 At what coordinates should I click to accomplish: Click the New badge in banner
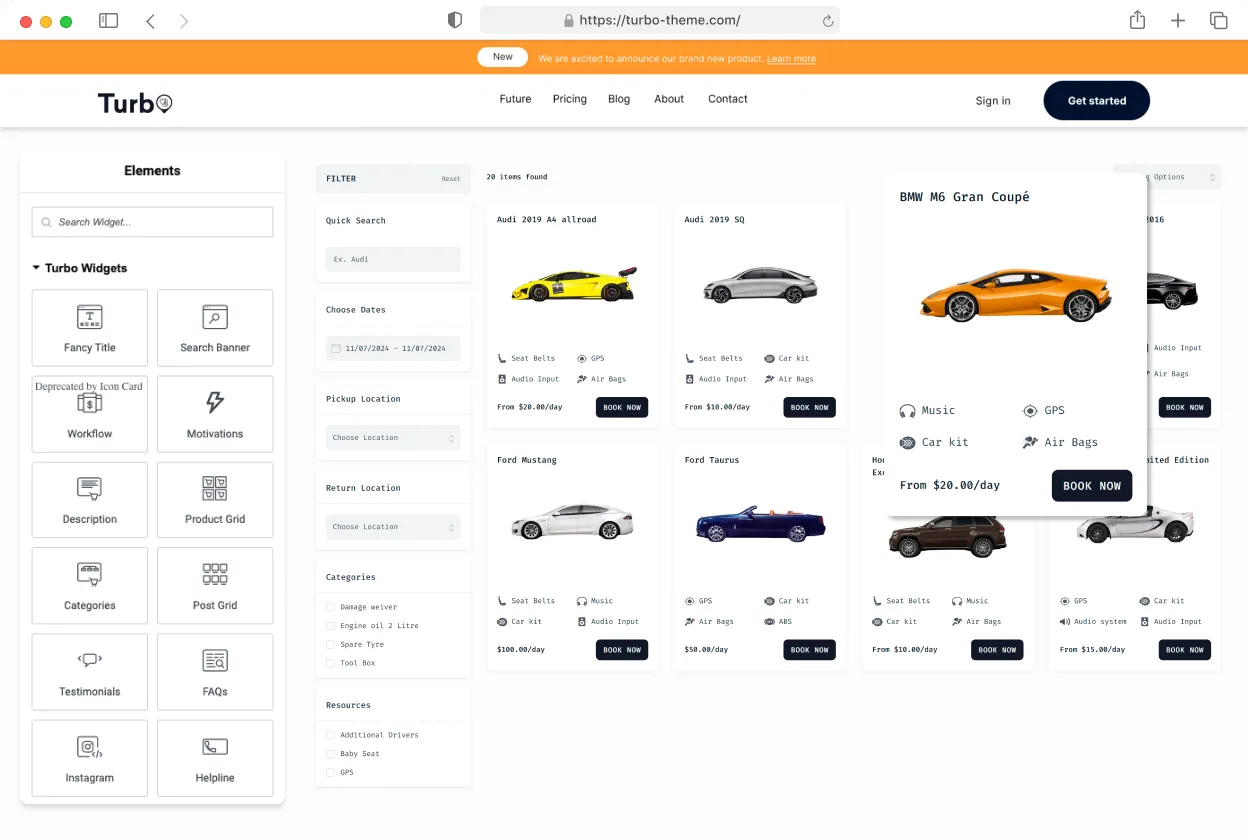pyautogui.click(x=503, y=57)
